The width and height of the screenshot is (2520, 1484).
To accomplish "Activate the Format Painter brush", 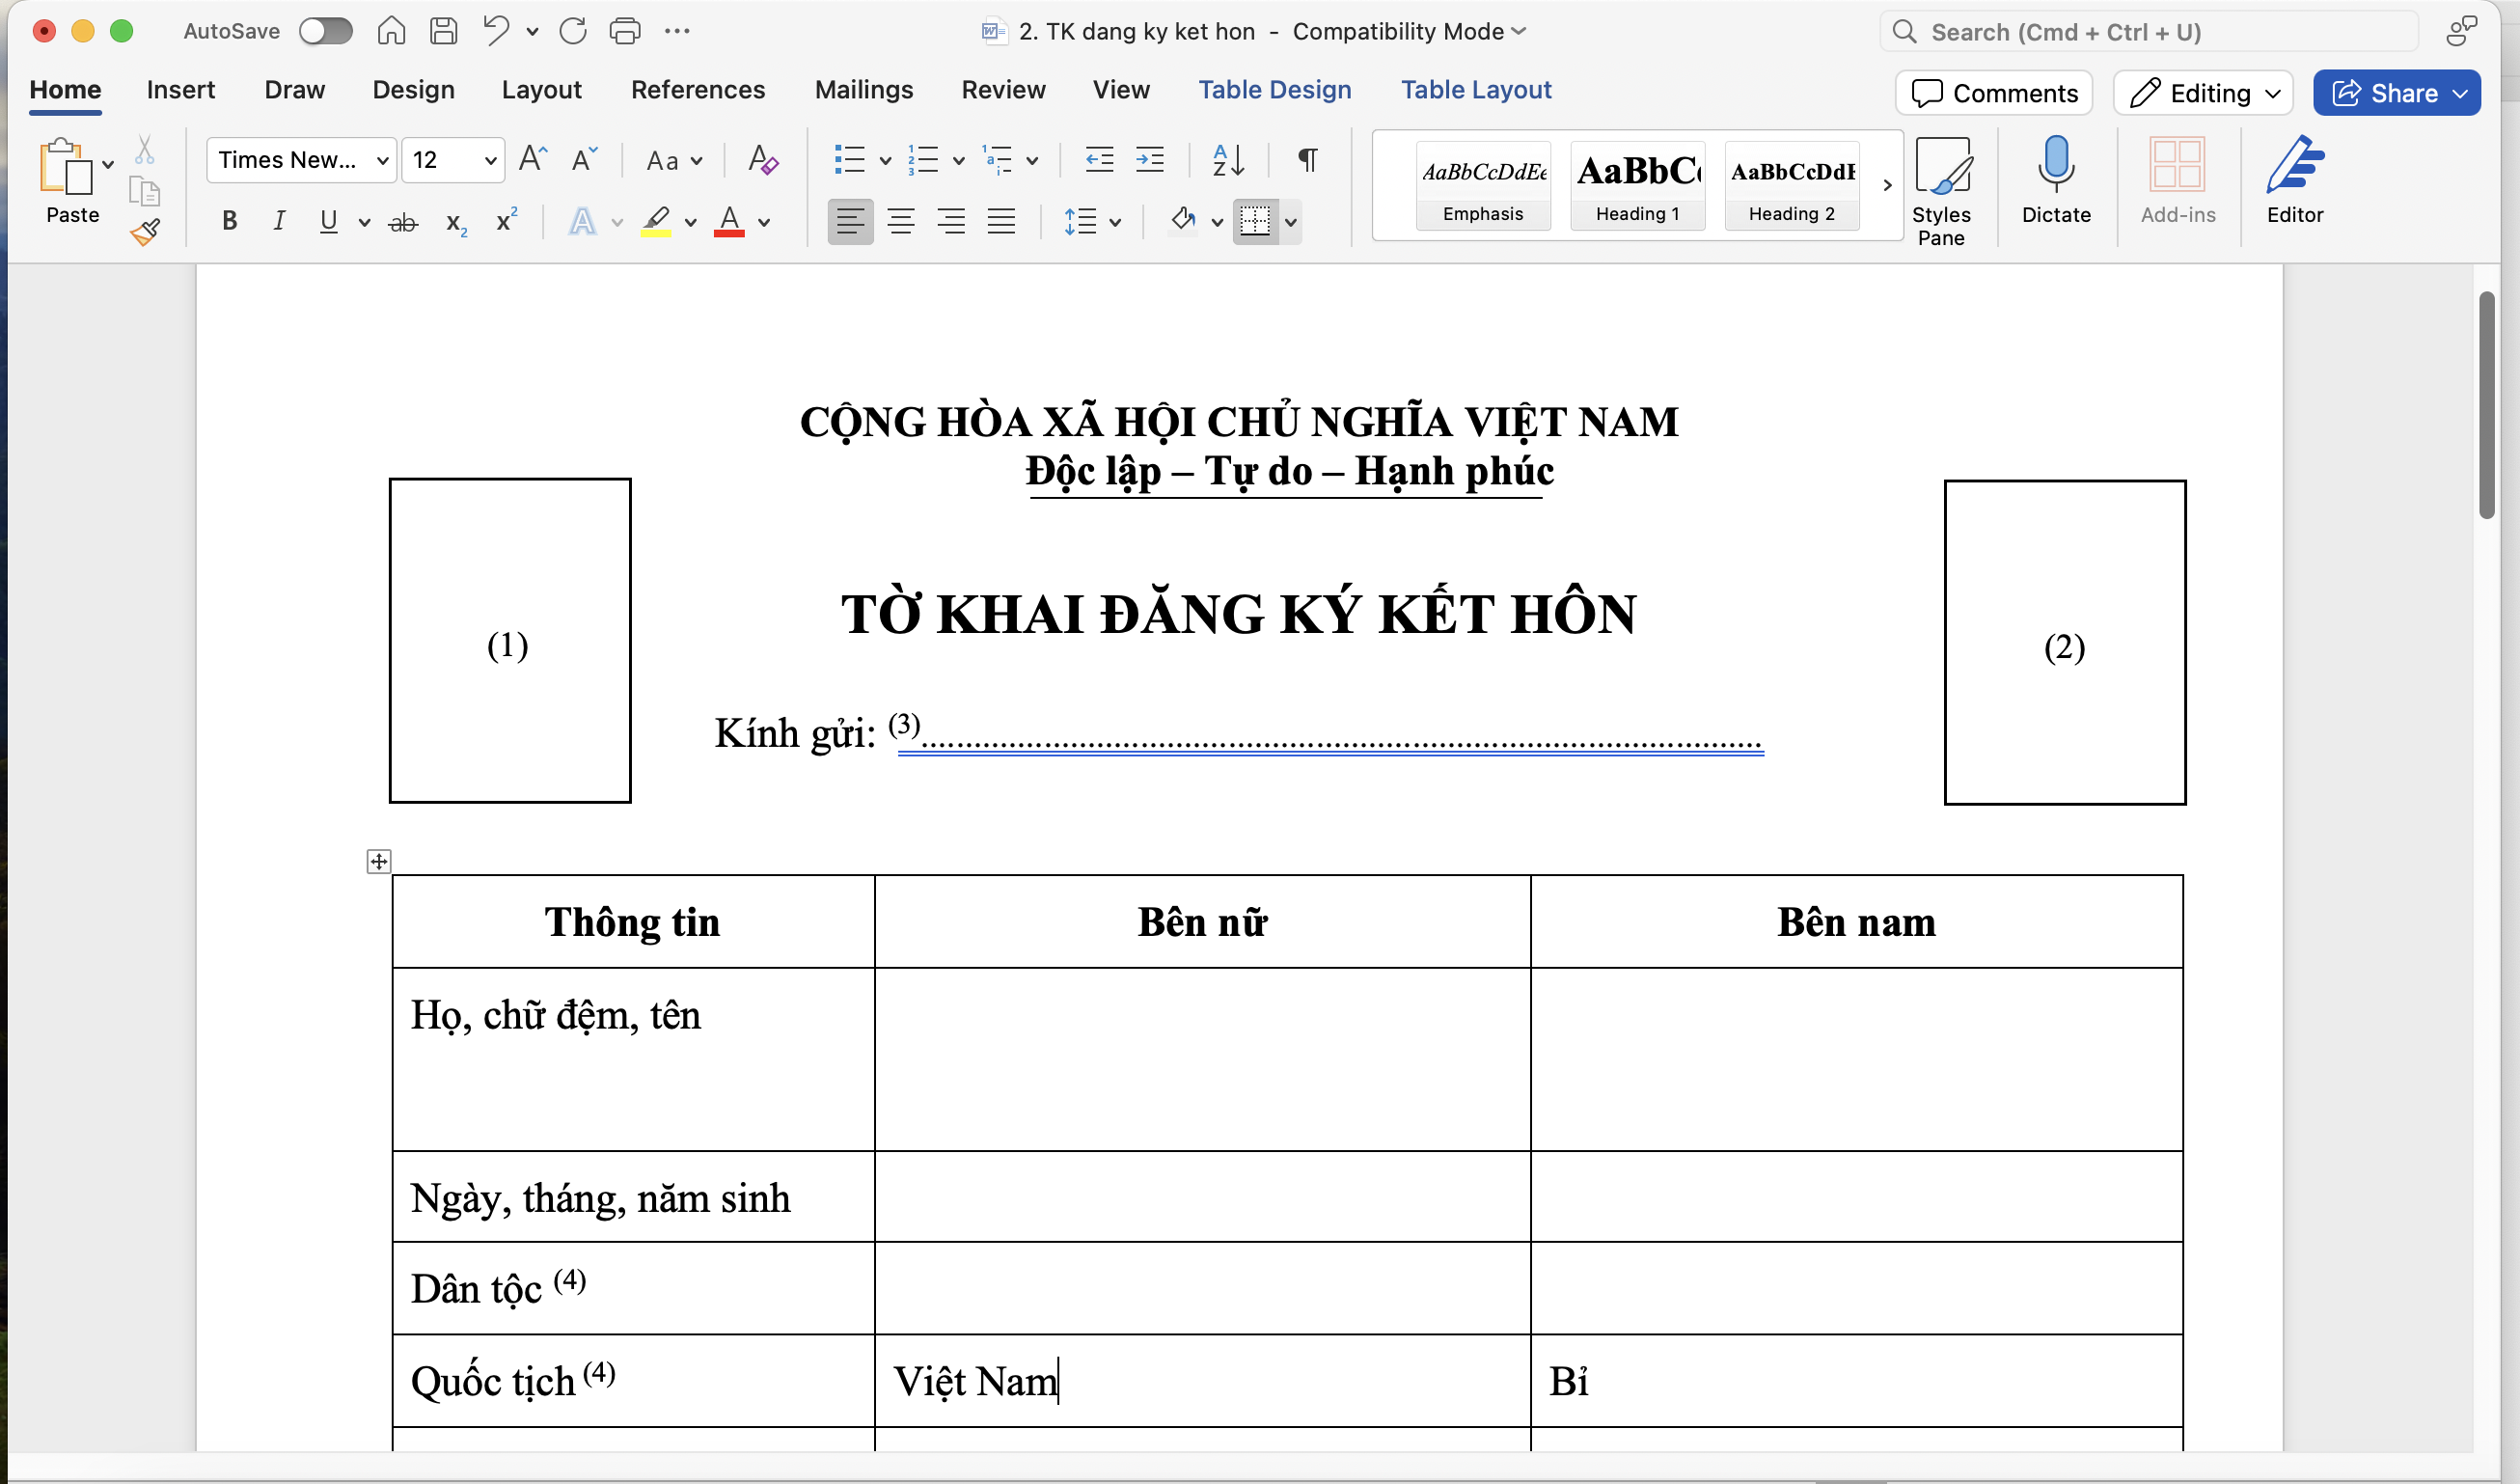I will point(145,232).
